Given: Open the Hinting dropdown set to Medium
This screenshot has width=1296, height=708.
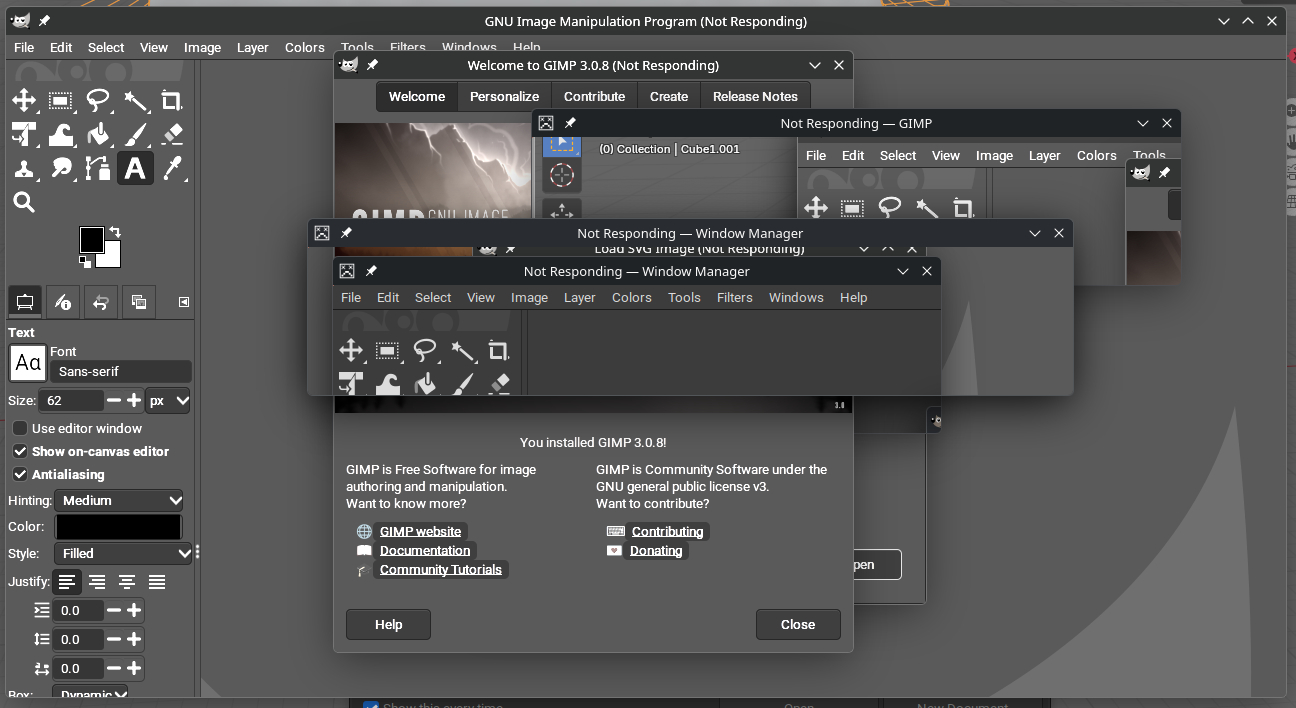Looking at the screenshot, I should (120, 500).
